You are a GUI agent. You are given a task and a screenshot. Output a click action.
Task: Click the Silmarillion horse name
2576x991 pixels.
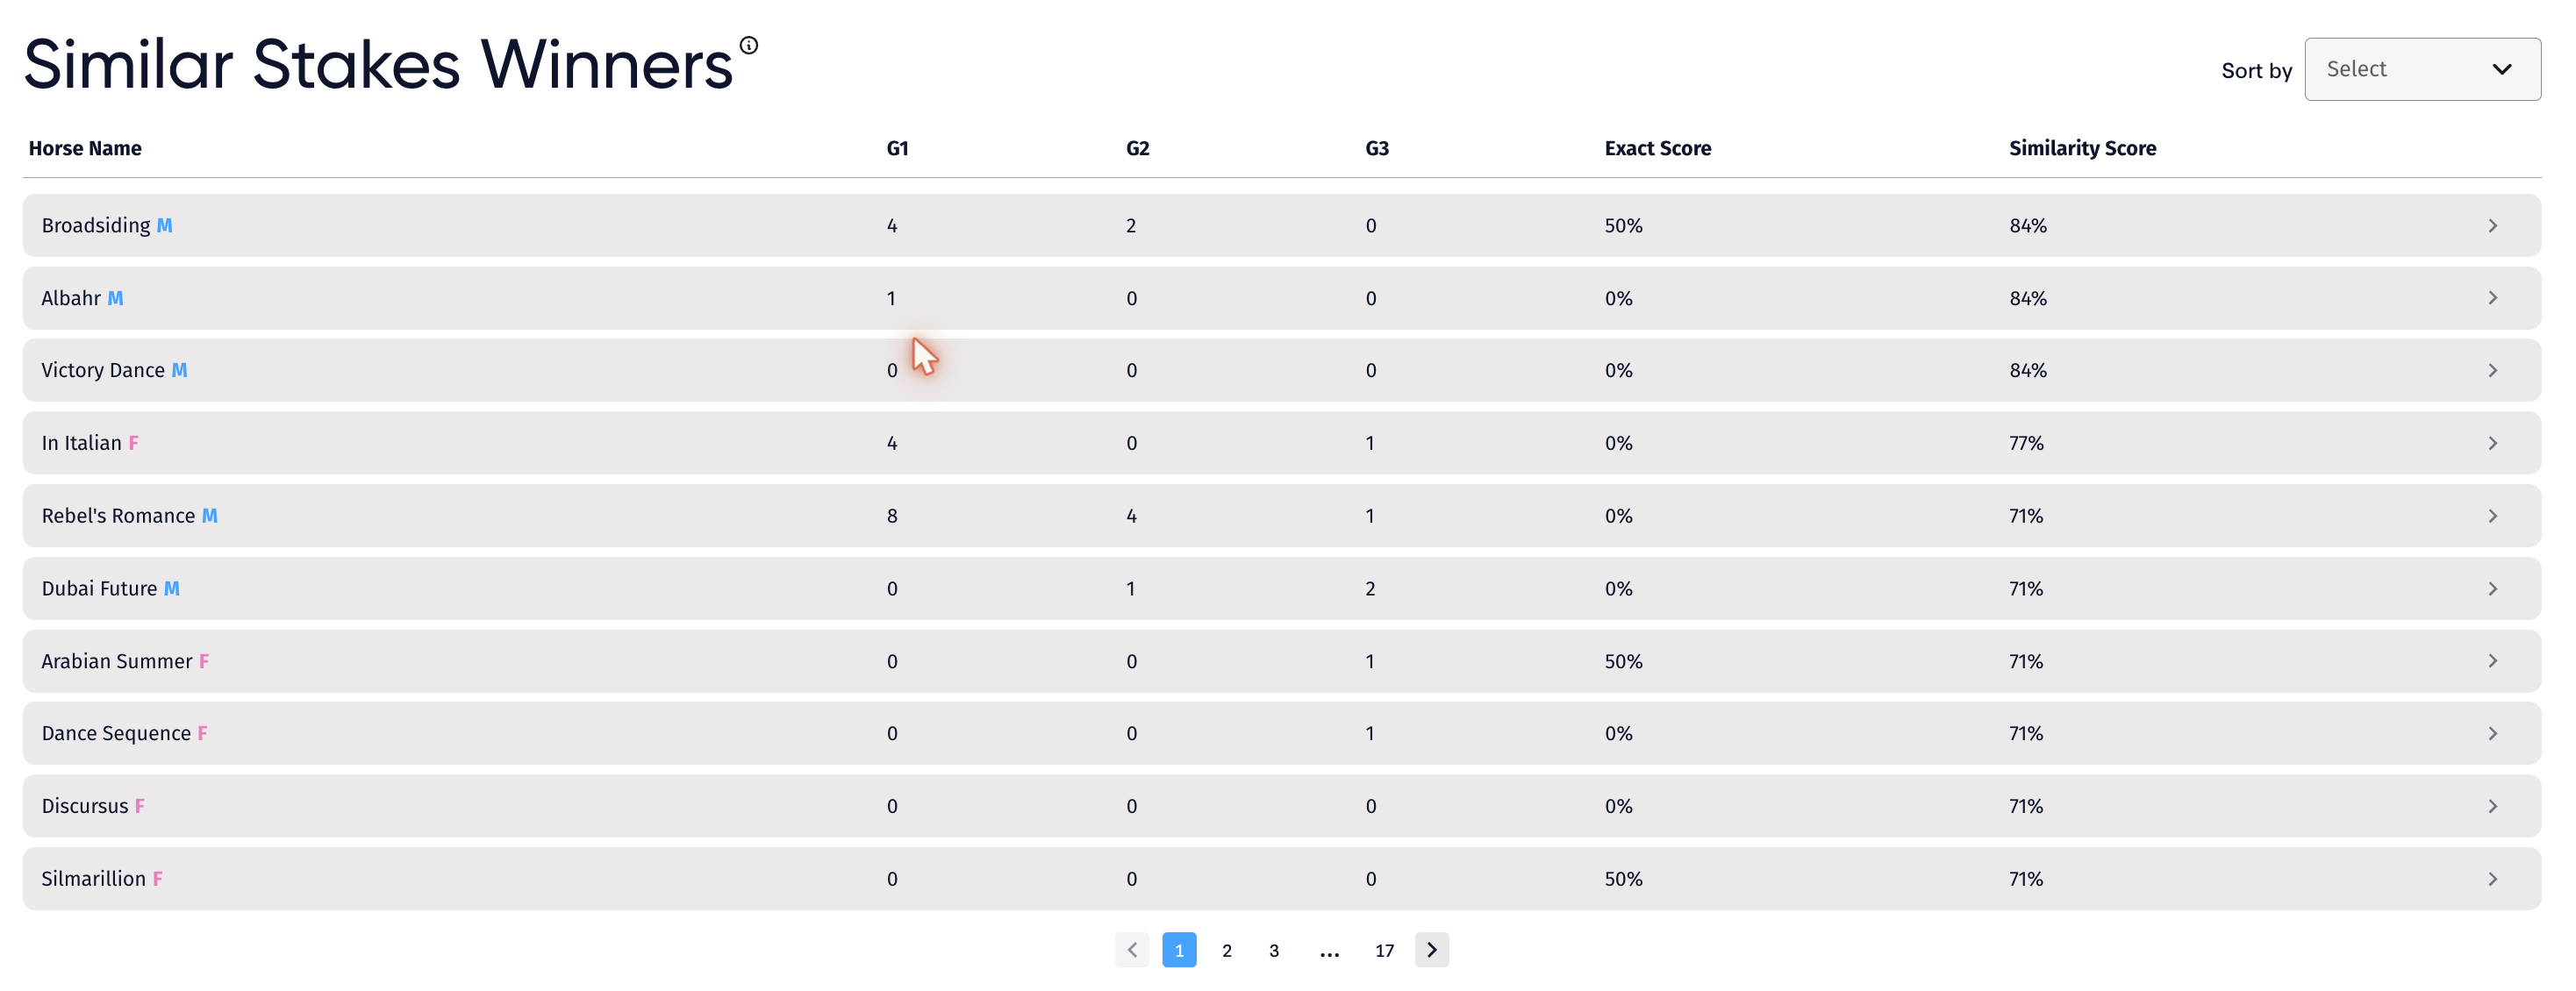(93, 879)
